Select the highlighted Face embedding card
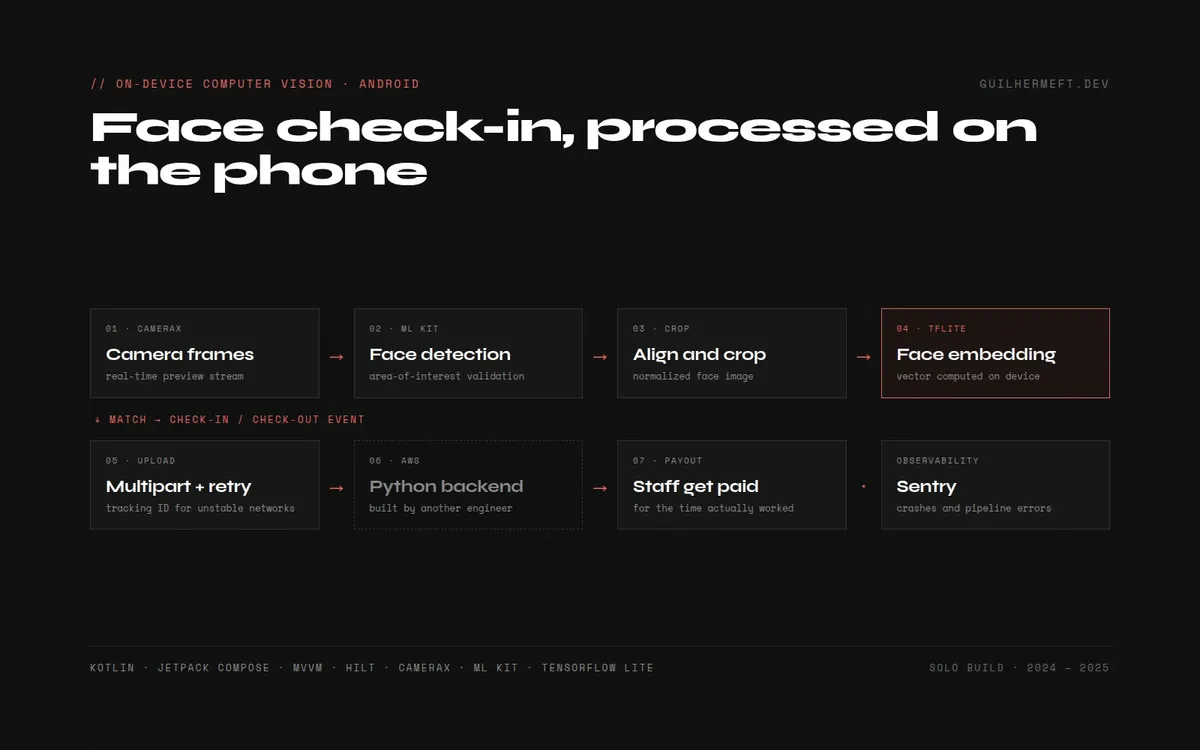The height and width of the screenshot is (750, 1200). (995, 353)
